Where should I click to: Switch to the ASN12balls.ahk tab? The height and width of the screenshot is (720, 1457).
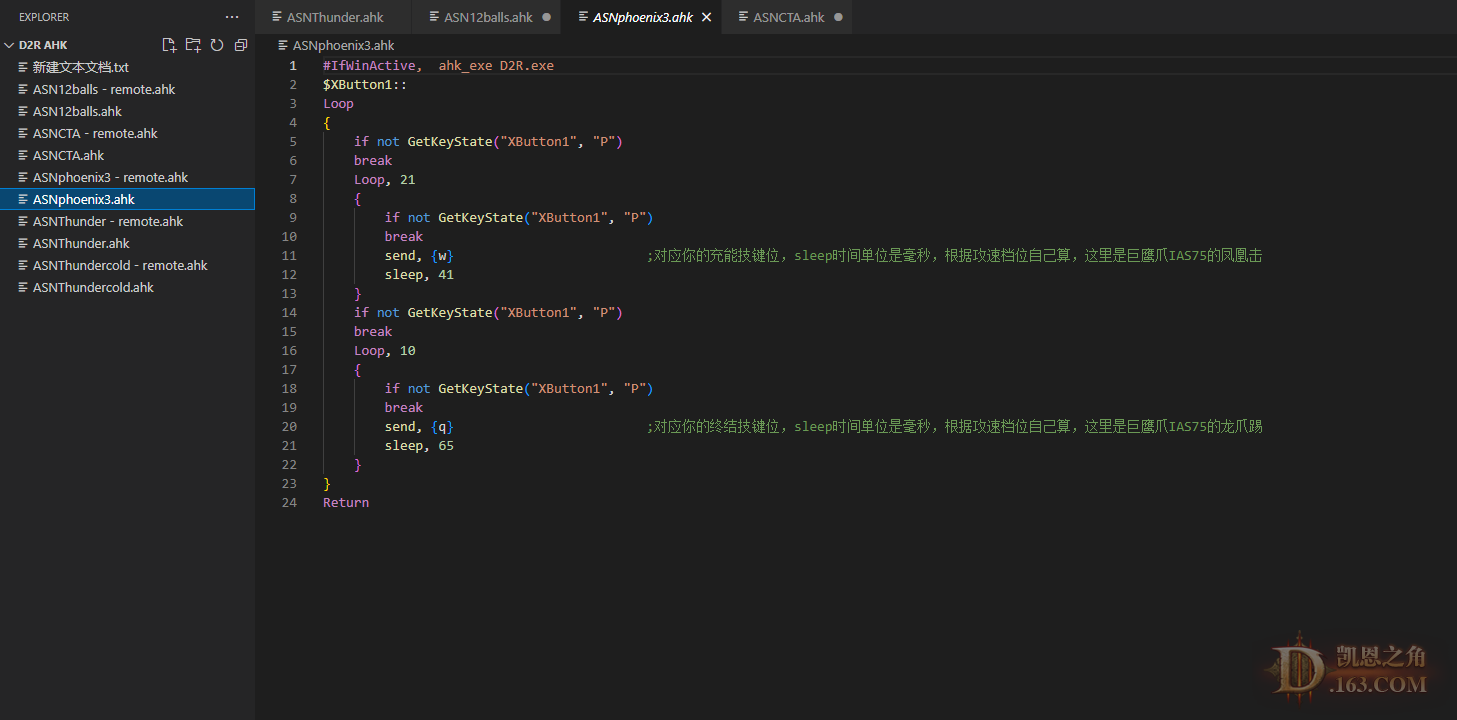click(488, 17)
